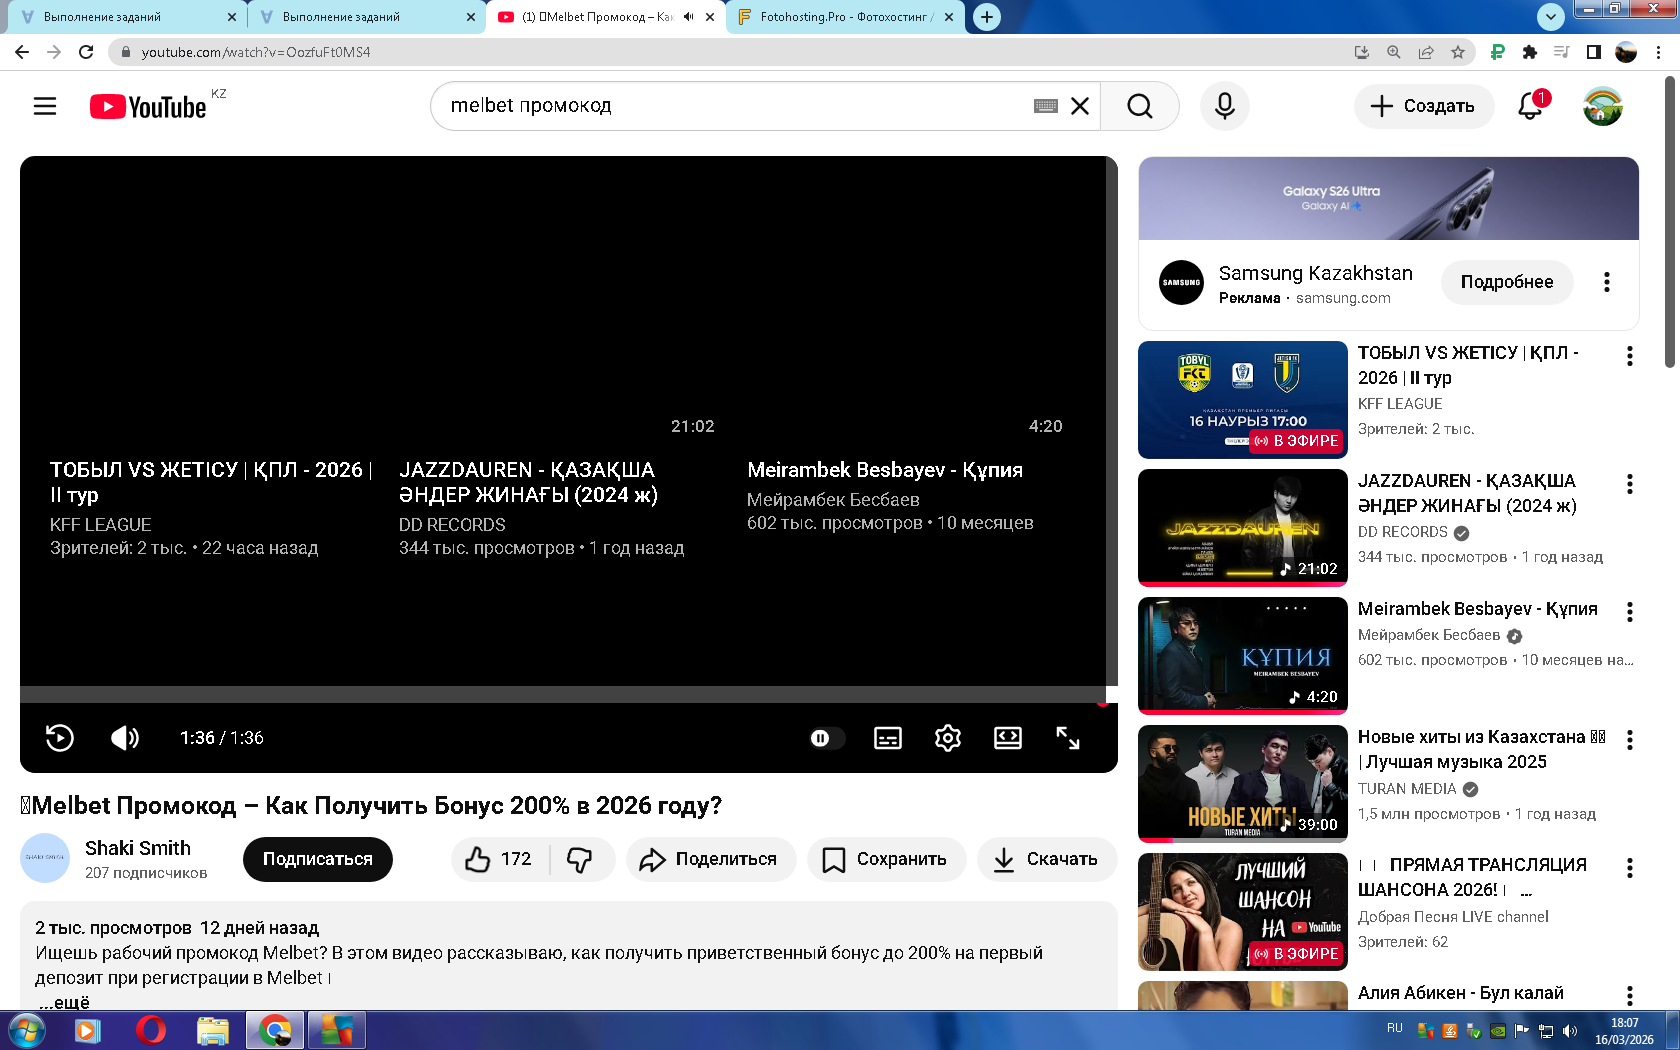Open JAZZDAUREN sidebar thumbnail
The width and height of the screenshot is (1680, 1050).
(1243, 528)
